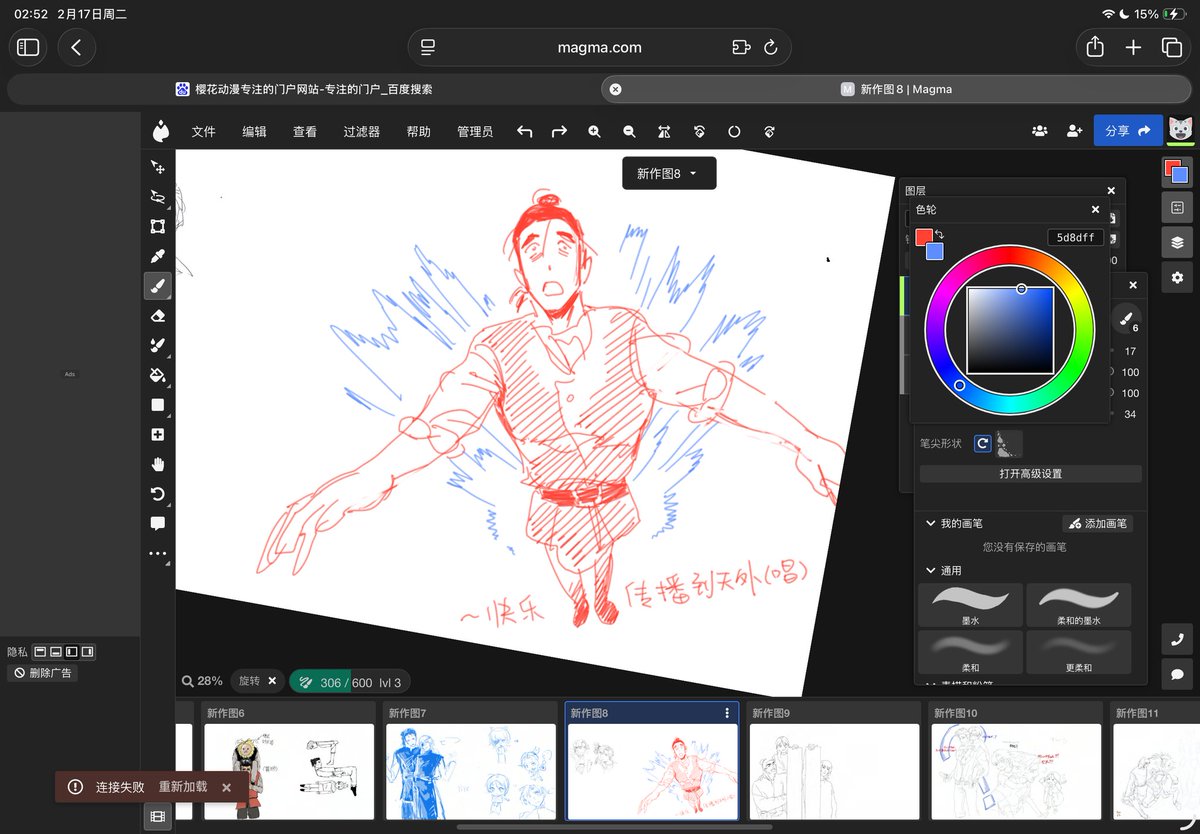
Task: Click the plus box tool icon
Action: coord(157,435)
